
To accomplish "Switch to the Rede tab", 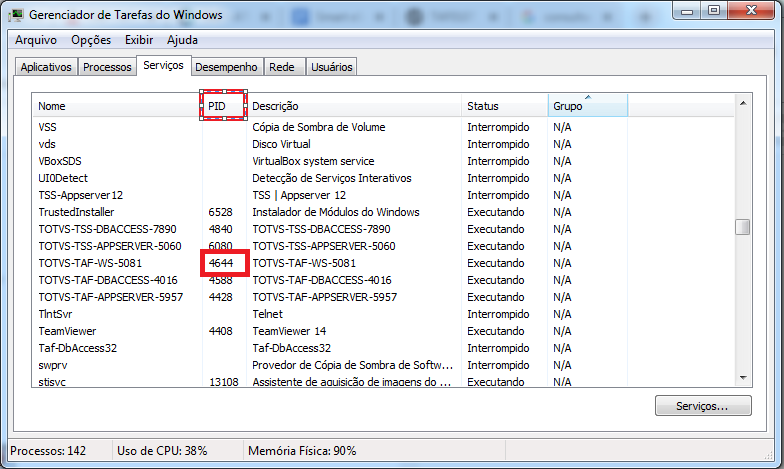I will pos(282,67).
